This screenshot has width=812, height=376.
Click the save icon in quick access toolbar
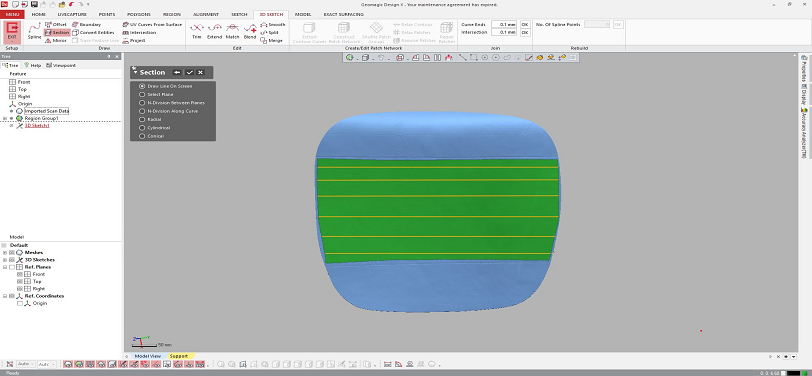34,4
